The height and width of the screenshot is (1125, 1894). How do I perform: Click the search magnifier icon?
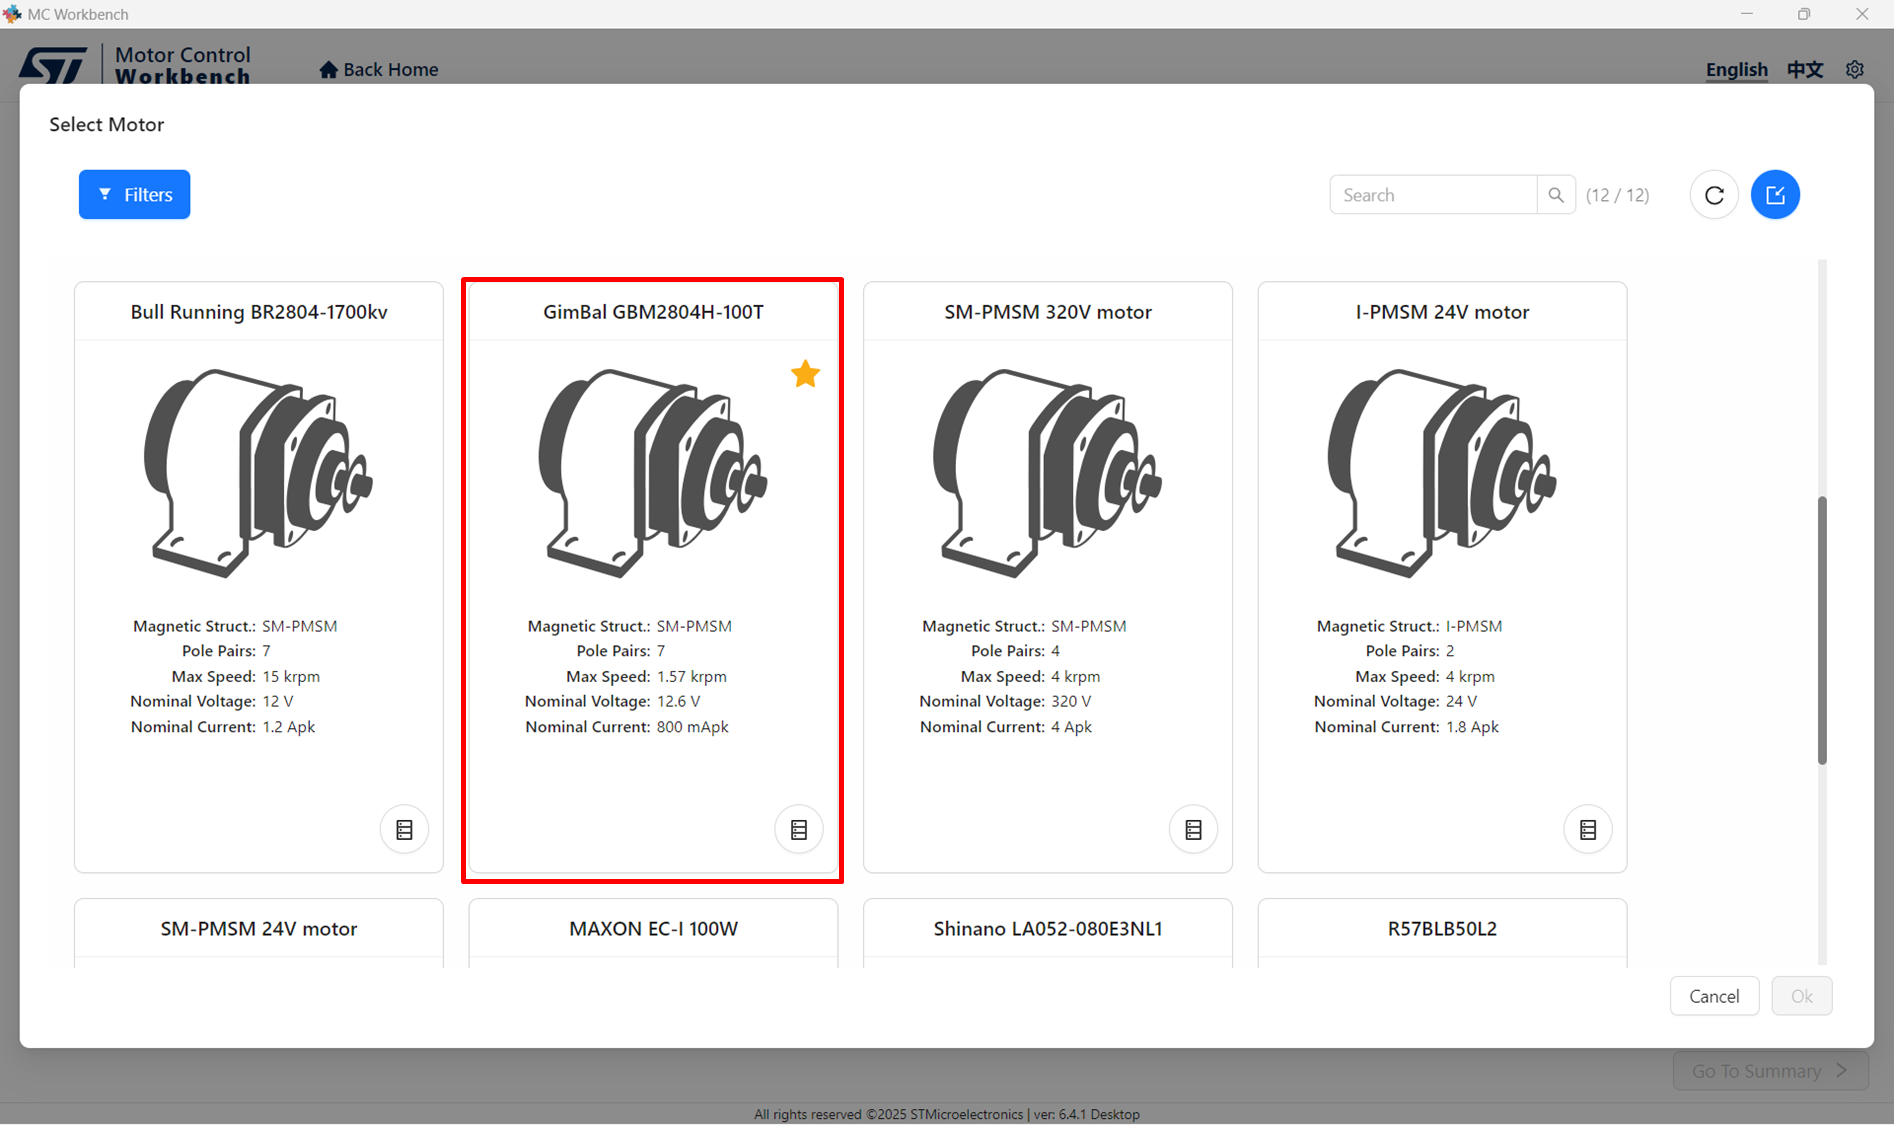click(1556, 195)
